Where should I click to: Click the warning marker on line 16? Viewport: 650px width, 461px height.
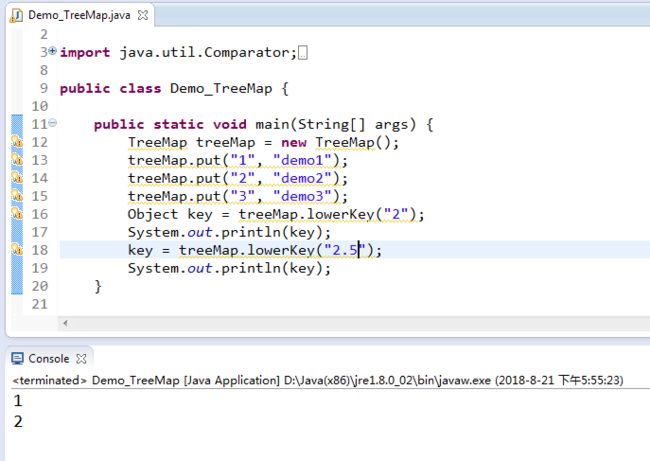pos(17,214)
